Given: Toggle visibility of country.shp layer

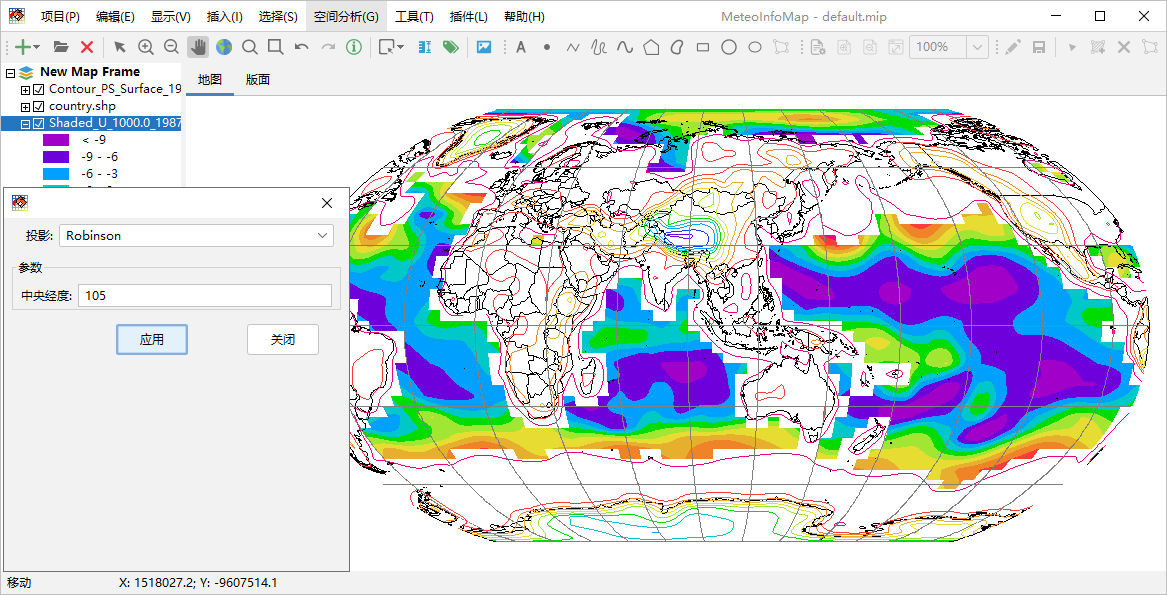Looking at the screenshot, I should (x=39, y=106).
